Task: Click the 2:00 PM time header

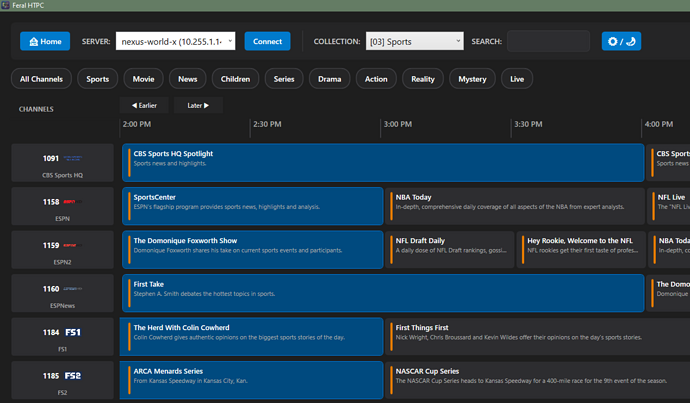Action: coord(137,125)
